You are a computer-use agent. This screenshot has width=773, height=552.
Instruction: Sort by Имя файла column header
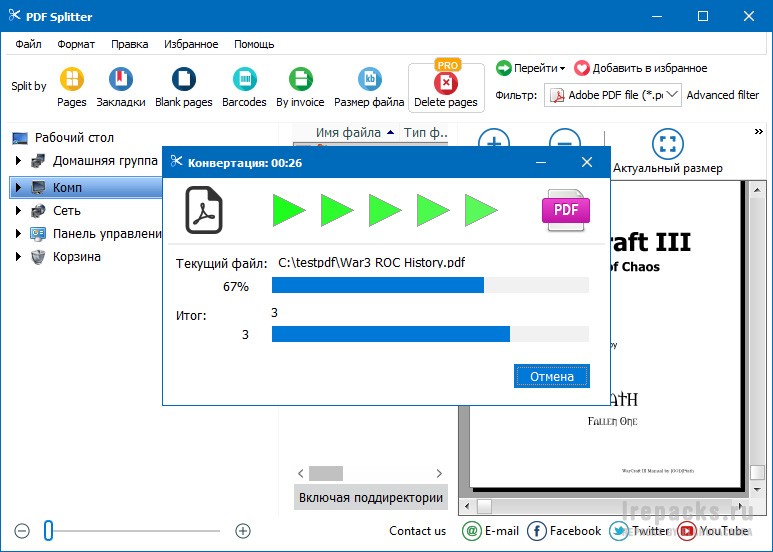click(348, 133)
